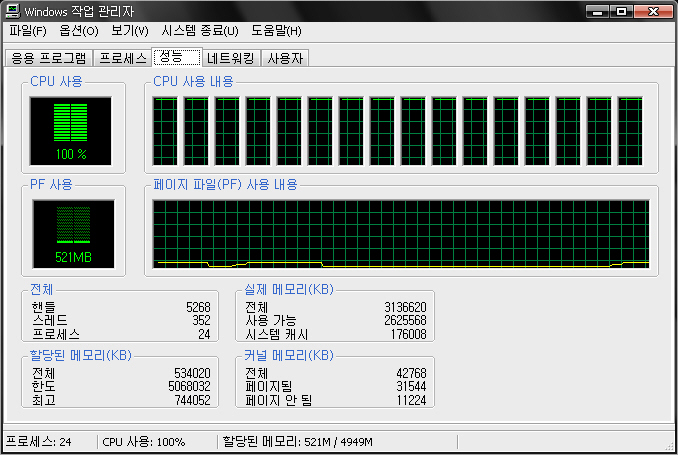Screen dimensions: 678x455
Task: Click the '사용 가능' label
Action: (x=271, y=320)
